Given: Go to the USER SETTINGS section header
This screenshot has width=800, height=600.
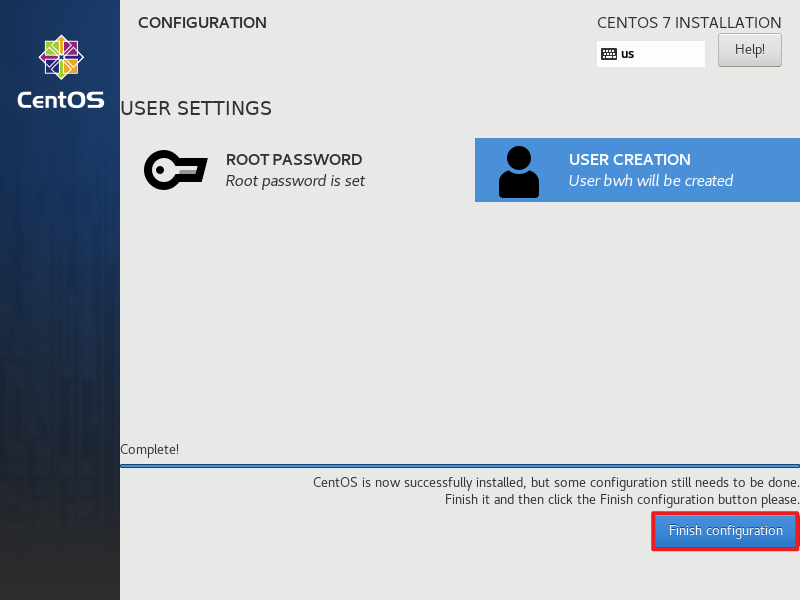Looking at the screenshot, I should click(x=195, y=108).
